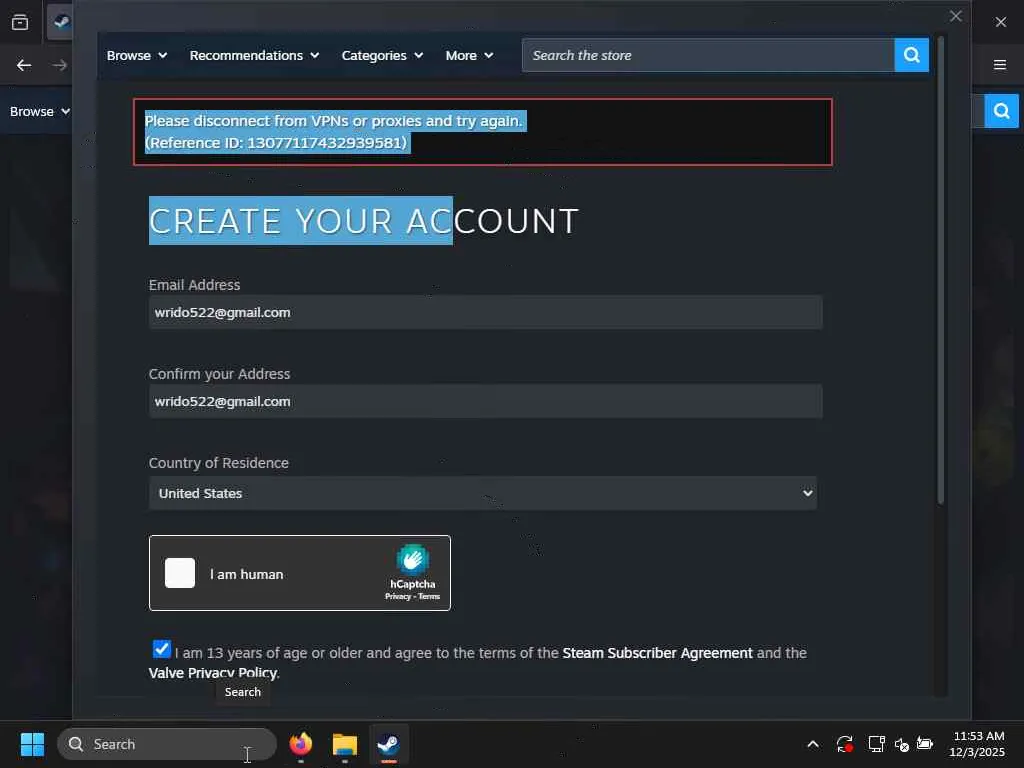This screenshot has height=768, width=1024.
Task: Click the Search the store field
Action: (708, 56)
